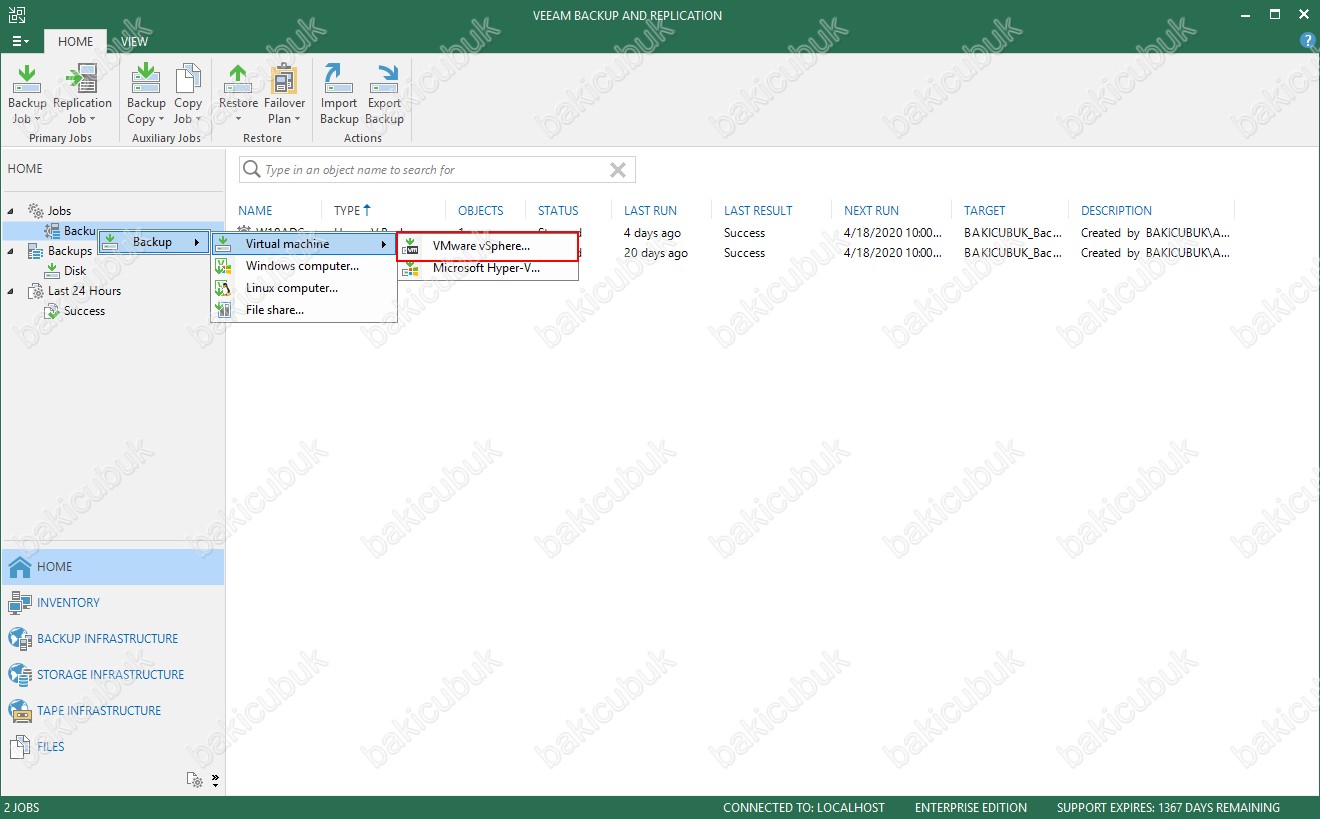Sort by the TYPE column header
The image size is (1320, 819).
pos(352,211)
